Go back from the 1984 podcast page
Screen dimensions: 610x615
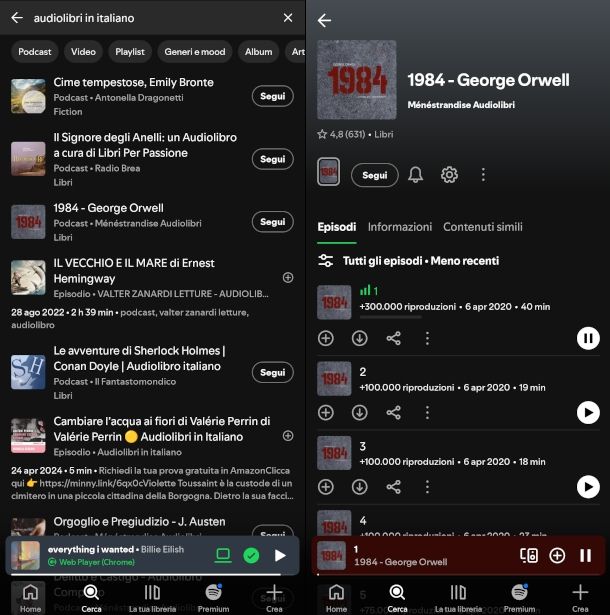324,20
